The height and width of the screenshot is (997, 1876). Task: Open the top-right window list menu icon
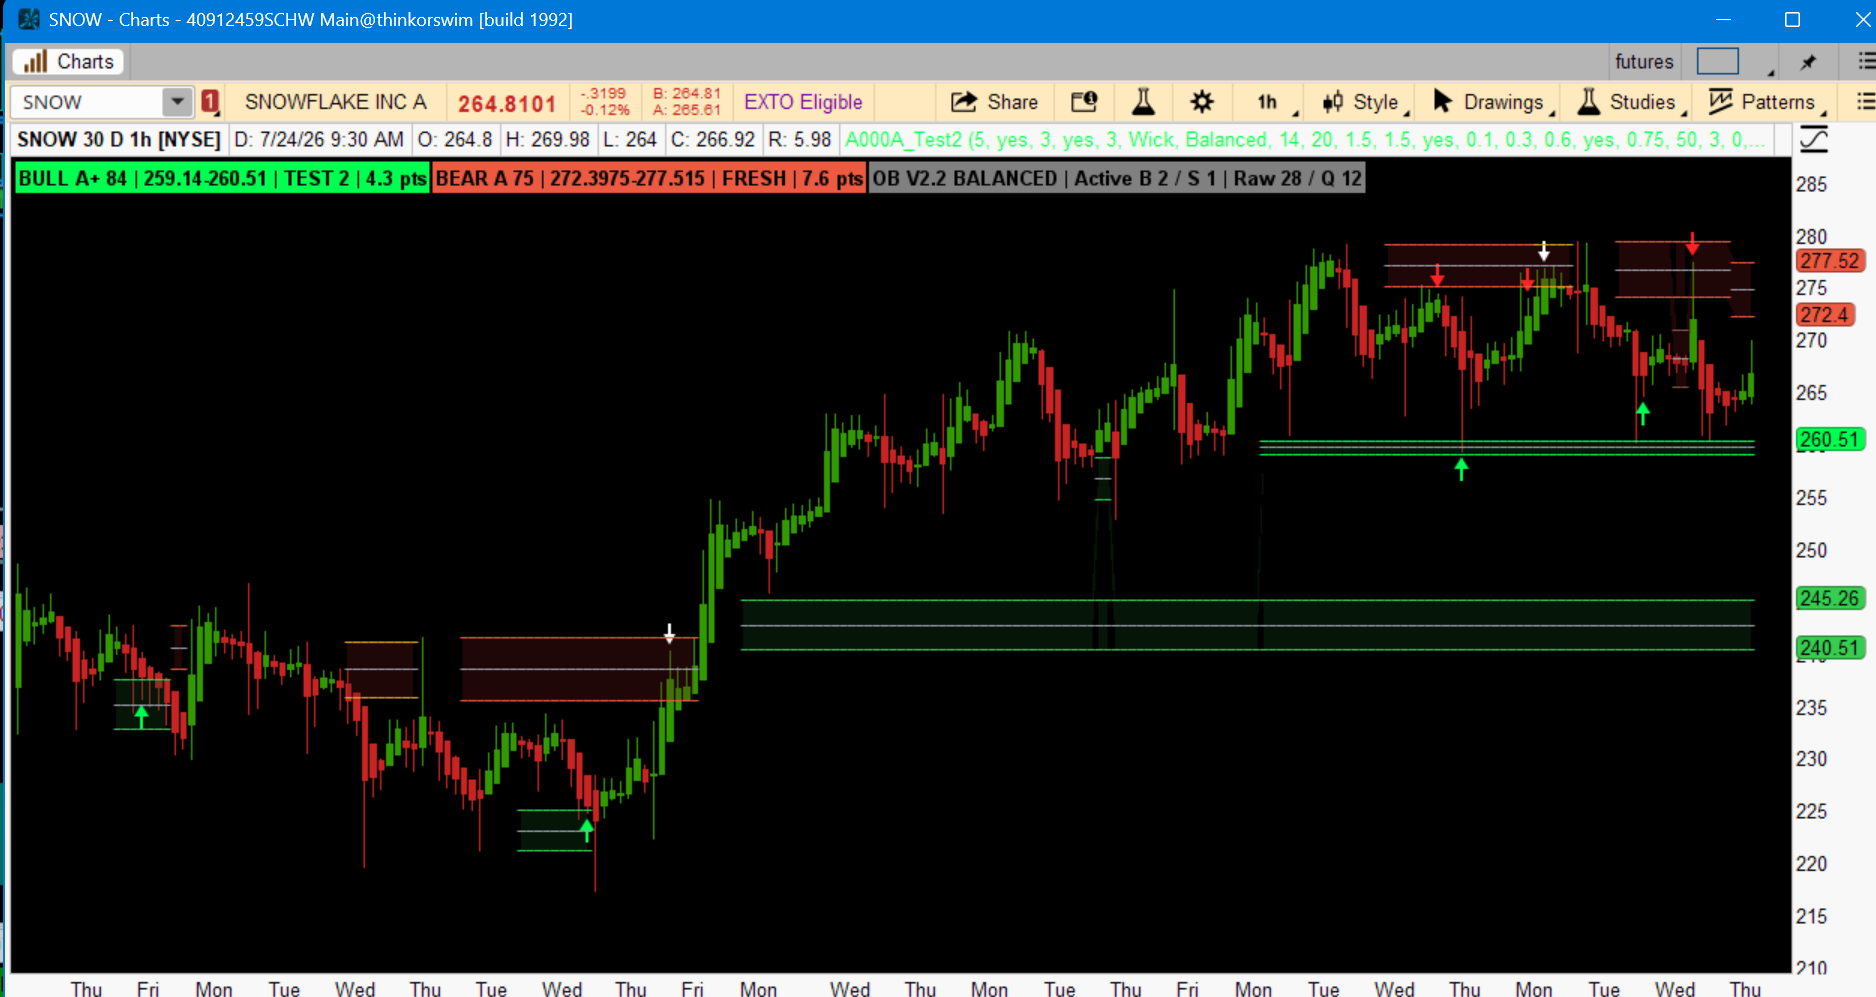pyautogui.click(x=1866, y=62)
